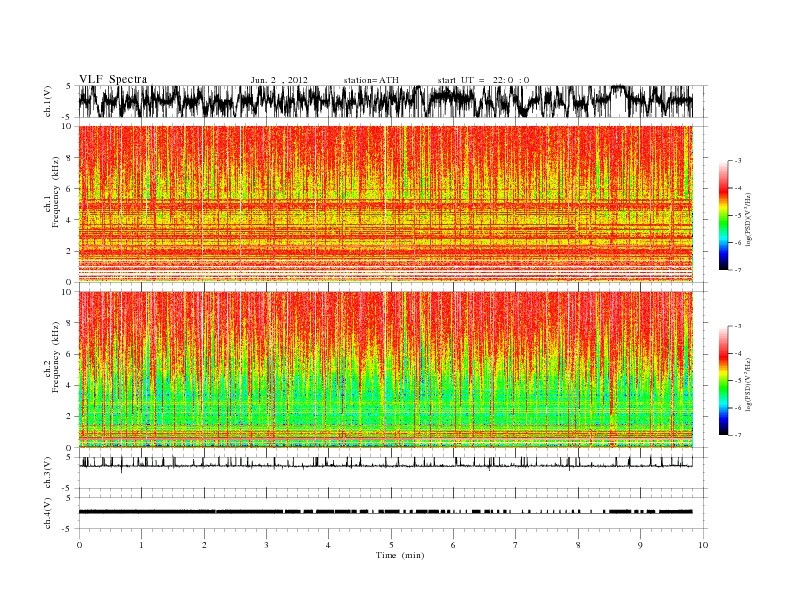This screenshot has height=612, width=792.
Task: Click the "station=ATH" header text
Action: 371,80
